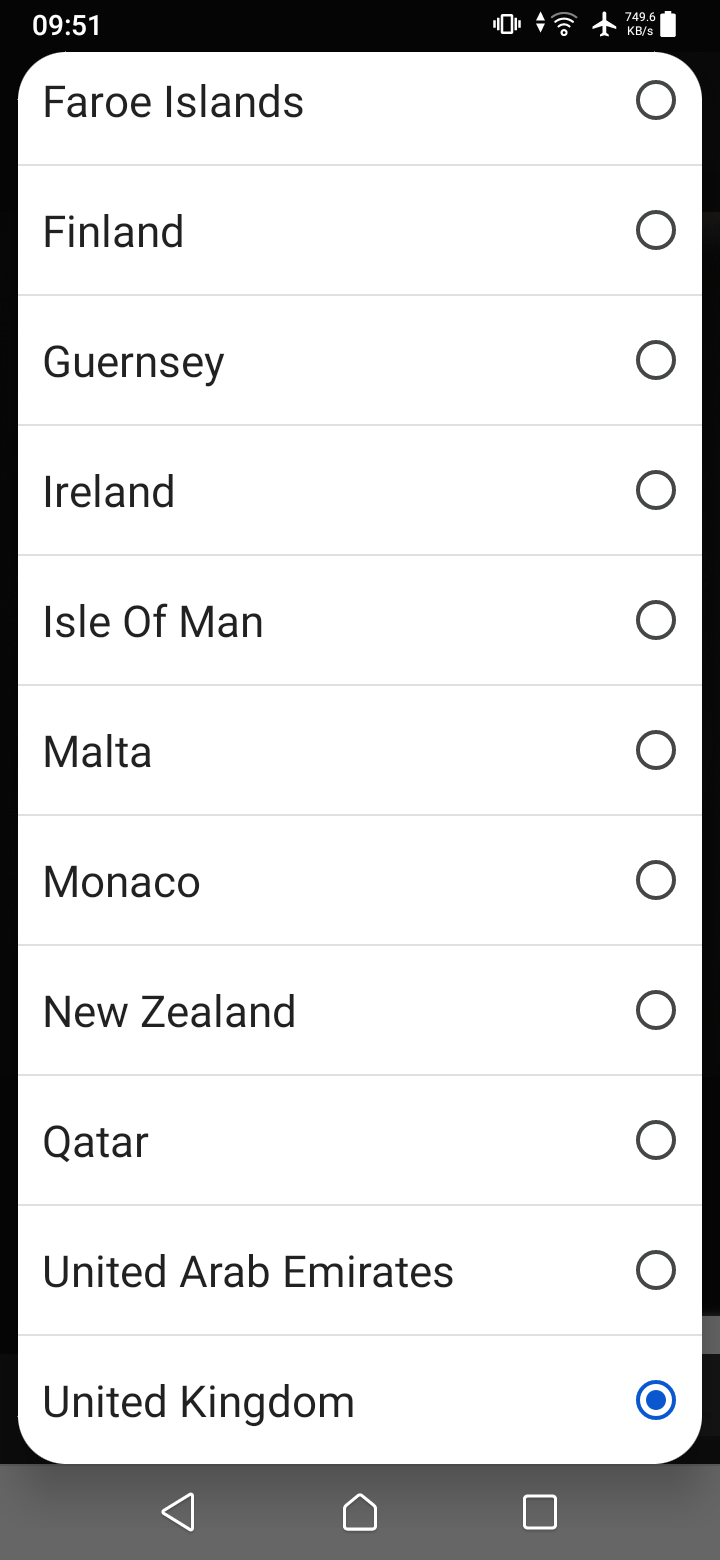This screenshot has width=720, height=1560.
Task: Select the Isle Of Man radio button
Action: point(655,620)
